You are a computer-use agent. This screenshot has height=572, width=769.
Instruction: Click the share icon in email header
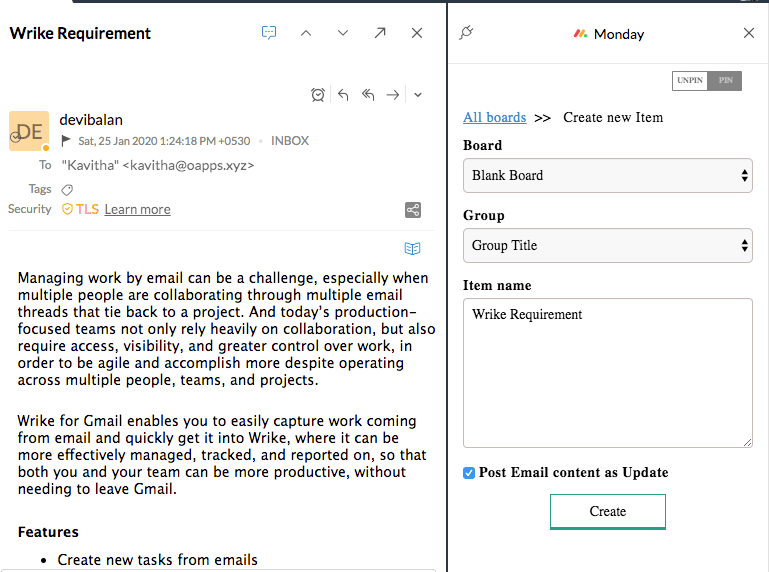tap(413, 210)
